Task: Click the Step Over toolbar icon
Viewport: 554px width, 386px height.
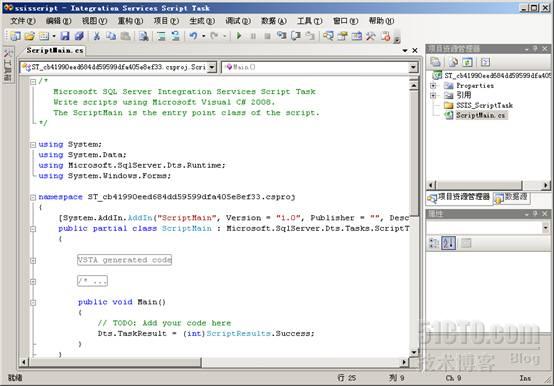Action: tap(296, 36)
